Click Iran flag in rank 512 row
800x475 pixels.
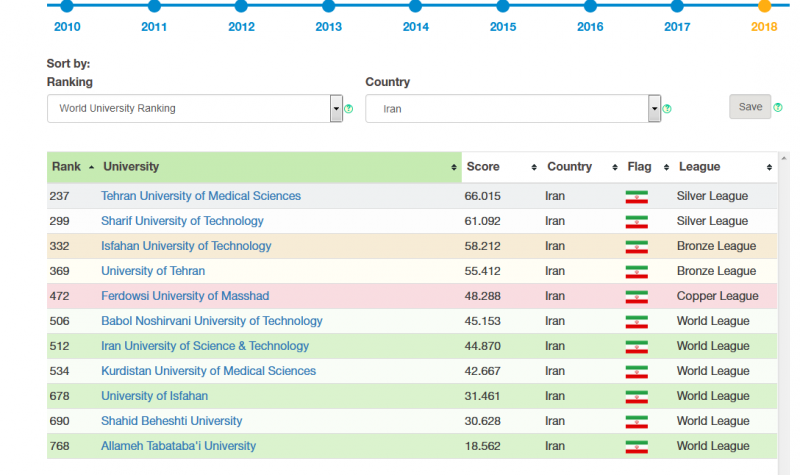[x=636, y=347]
